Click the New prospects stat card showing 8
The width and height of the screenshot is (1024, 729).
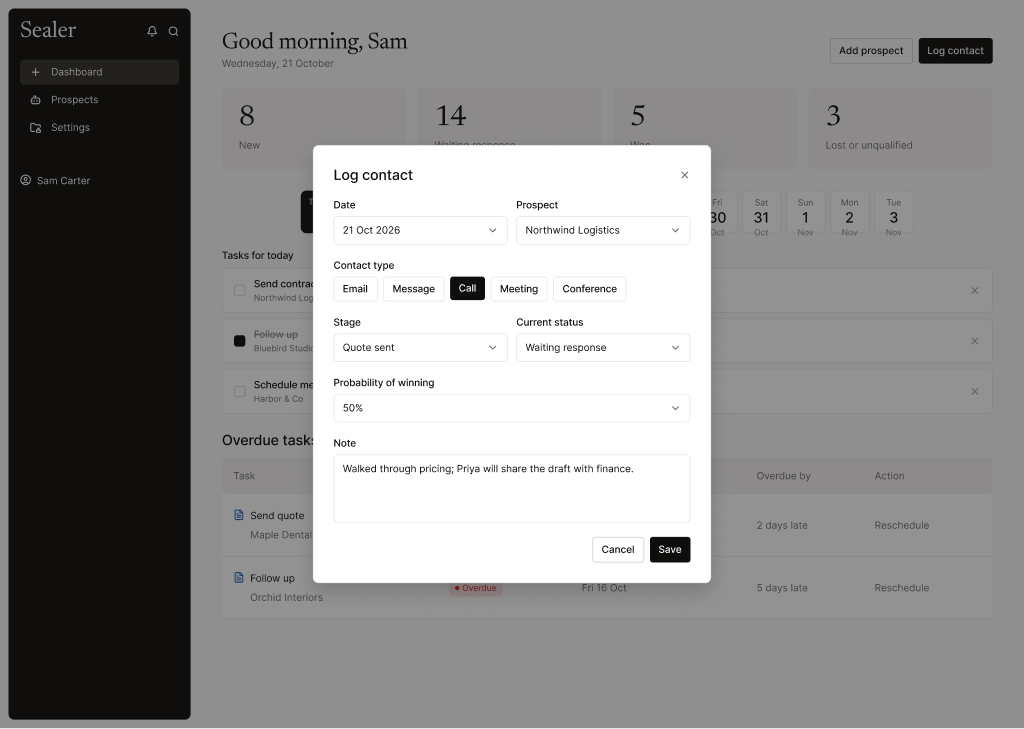pyautogui.click(x=313, y=128)
